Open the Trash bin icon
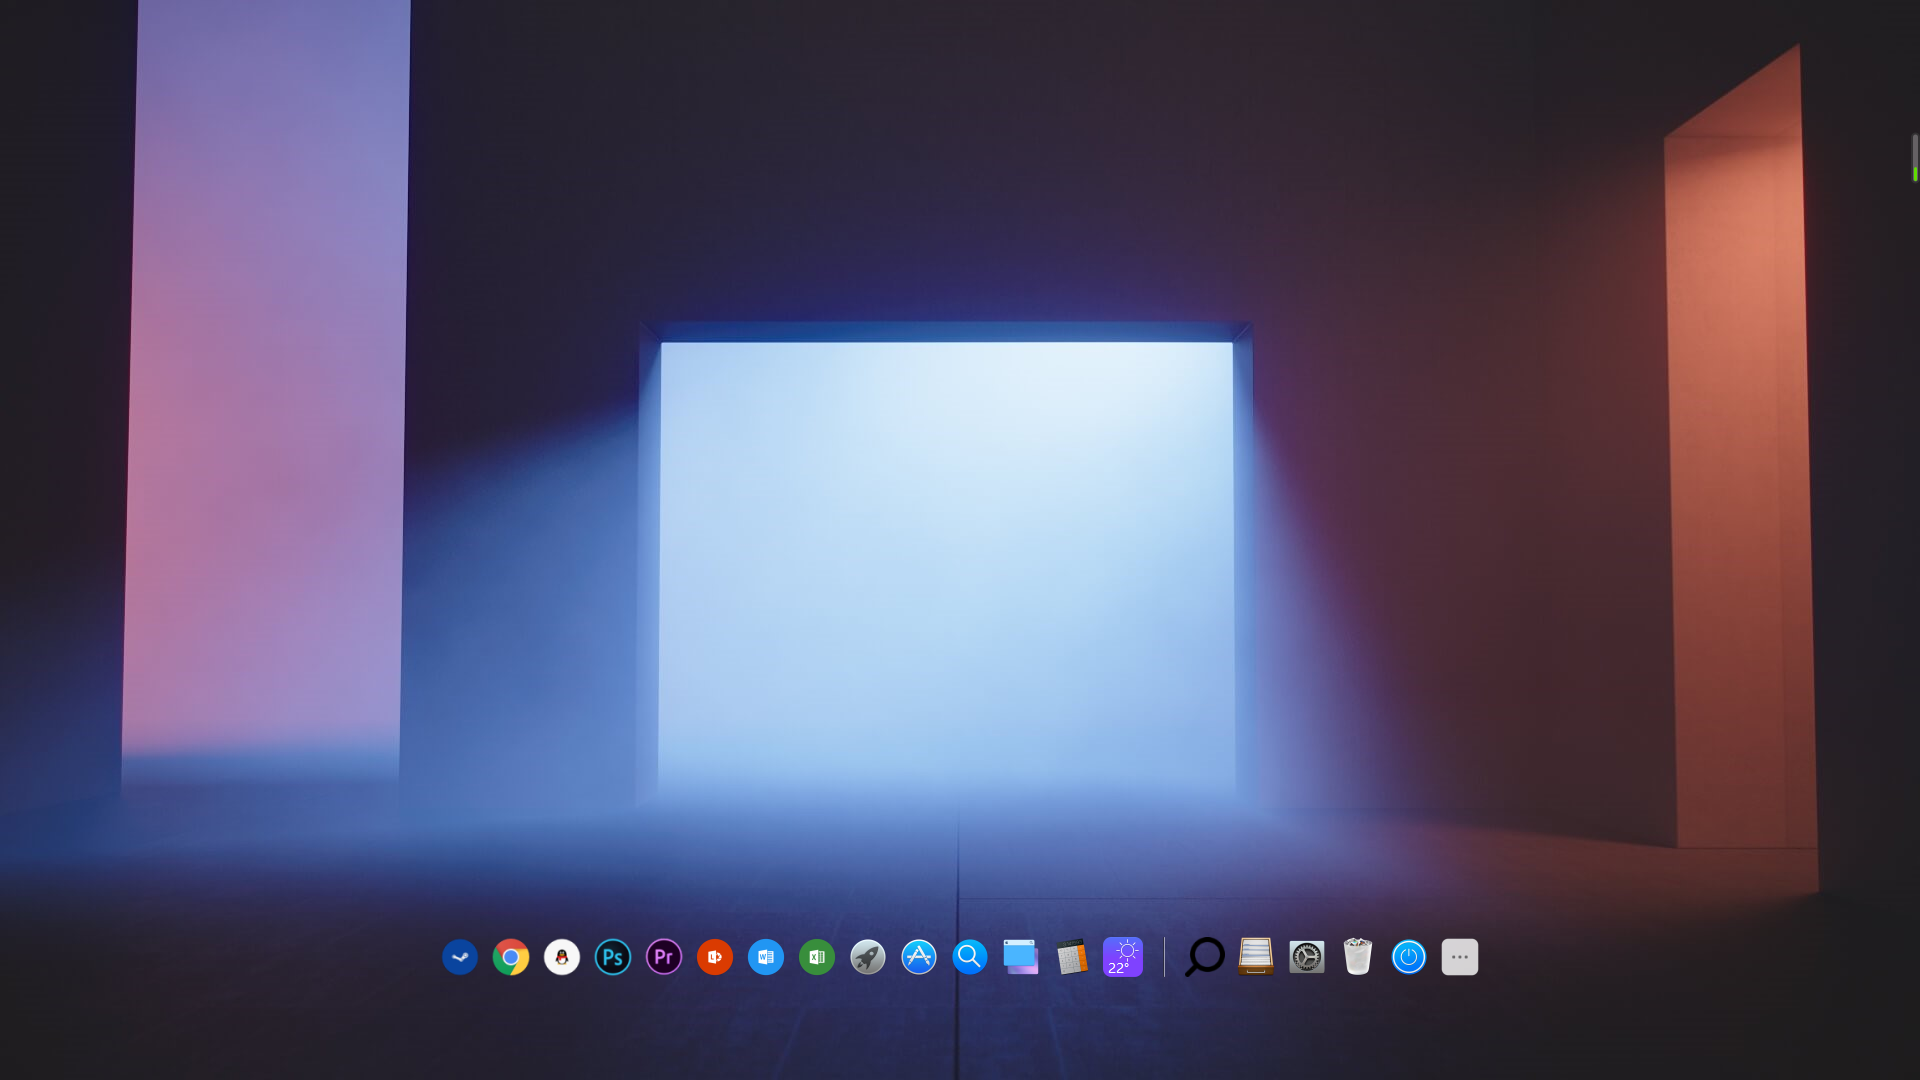Image resolution: width=1920 pixels, height=1080 pixels. point(1358,957)
